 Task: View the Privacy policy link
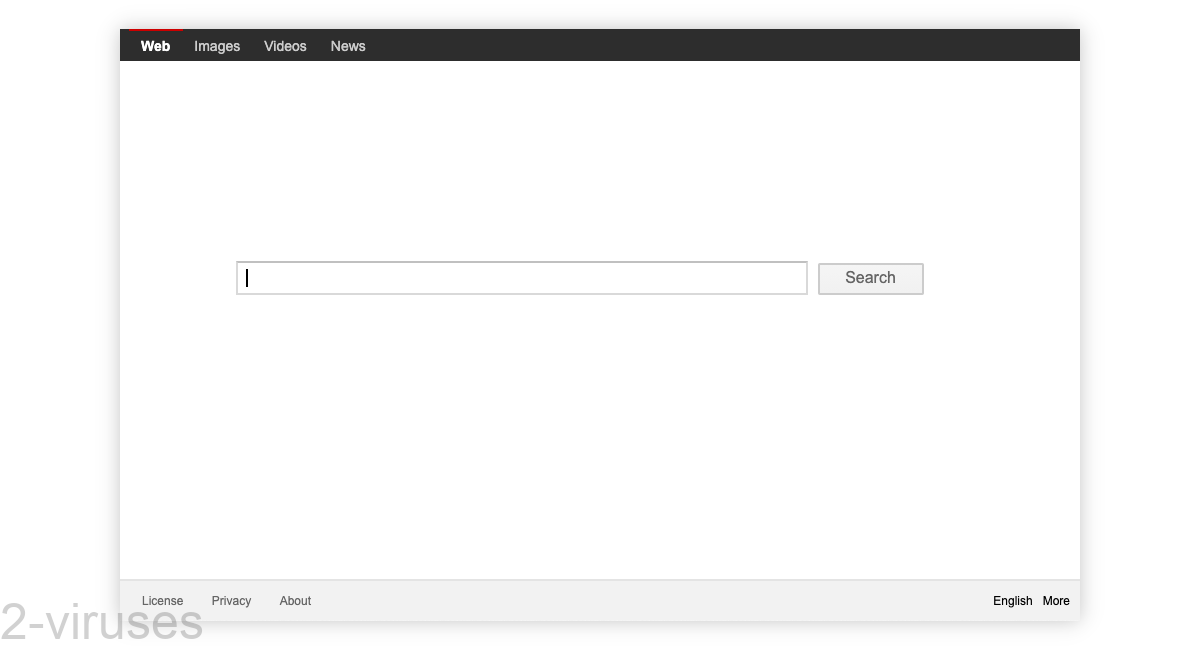[x=231, y=601]
